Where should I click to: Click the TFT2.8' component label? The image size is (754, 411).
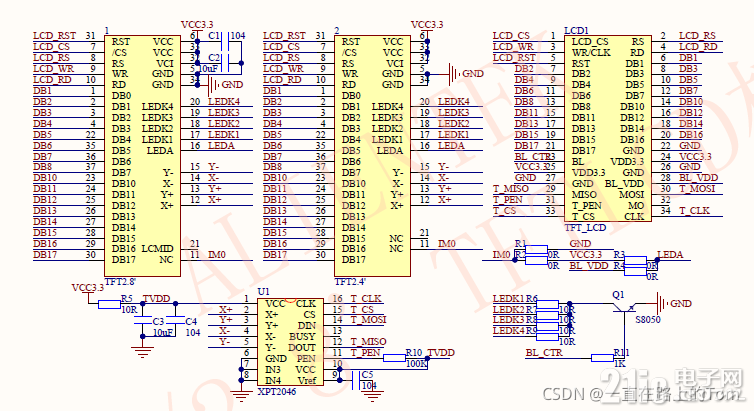120,282
